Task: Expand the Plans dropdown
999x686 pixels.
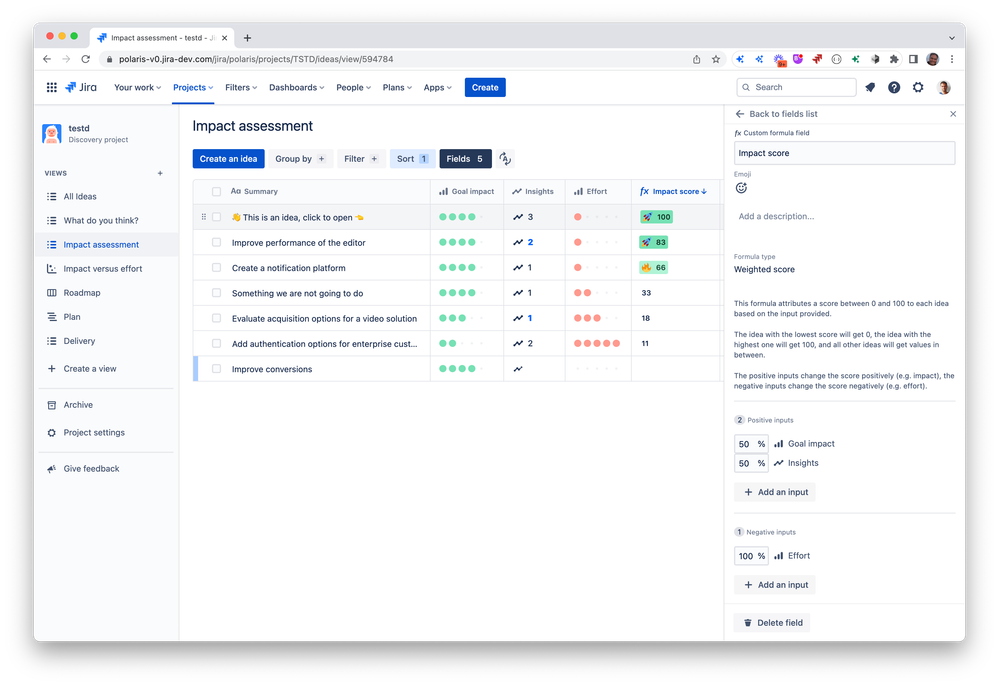Action: click(397, 87)
